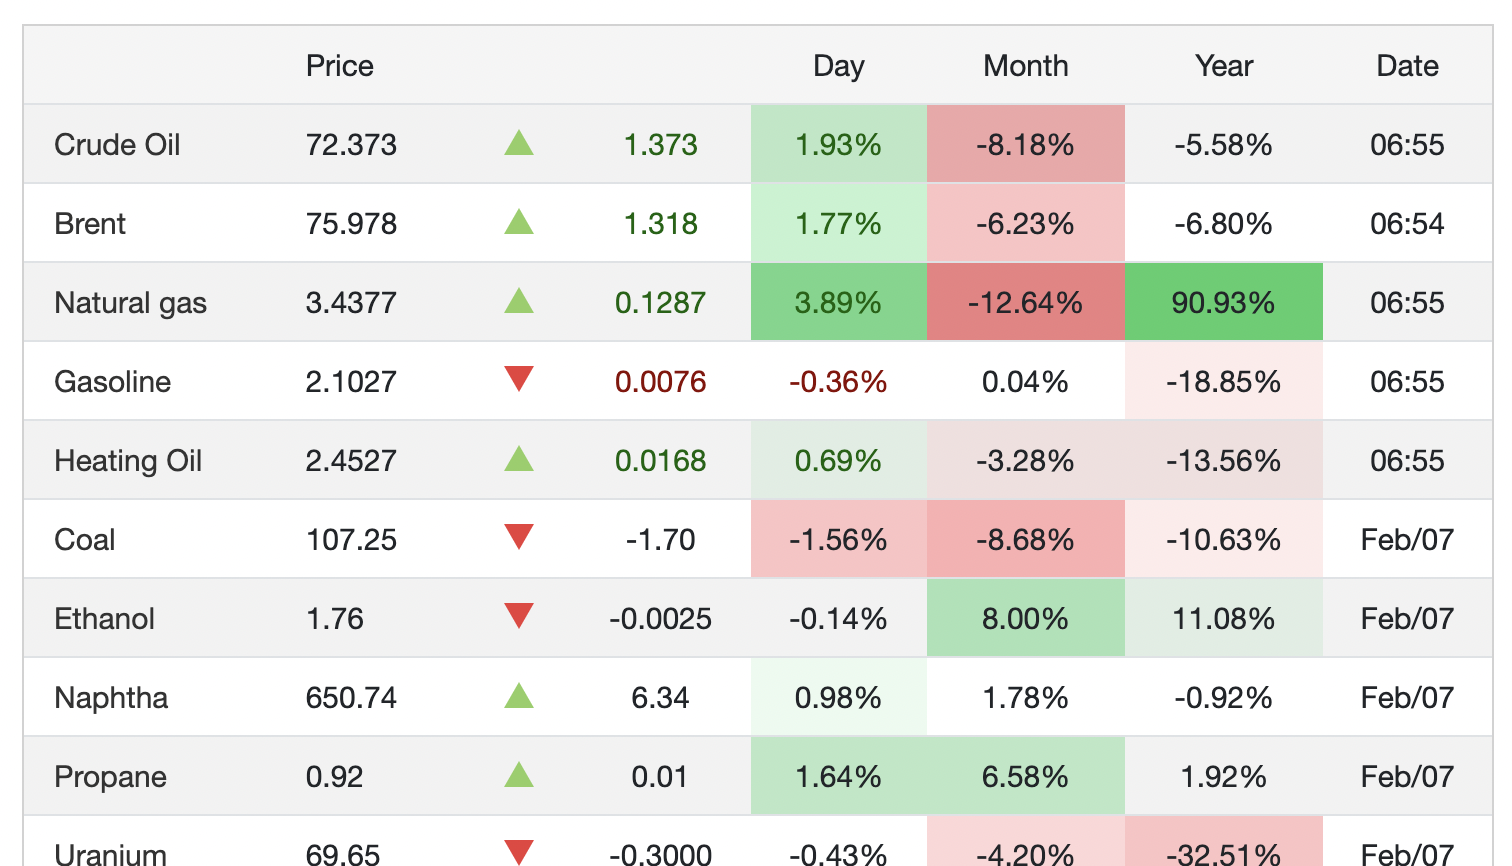Click the up arrow in Heating Oil row
This screenshot has width=1512, height=866.
pos(519,459)
